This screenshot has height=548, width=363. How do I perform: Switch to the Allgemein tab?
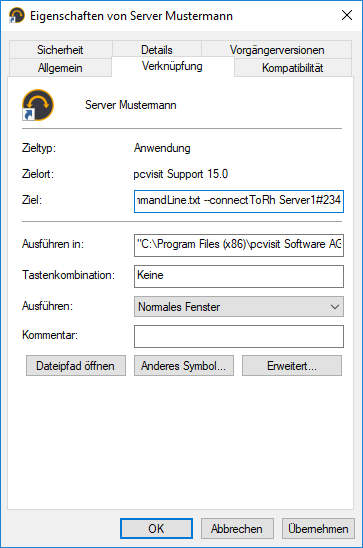point(60,68)
